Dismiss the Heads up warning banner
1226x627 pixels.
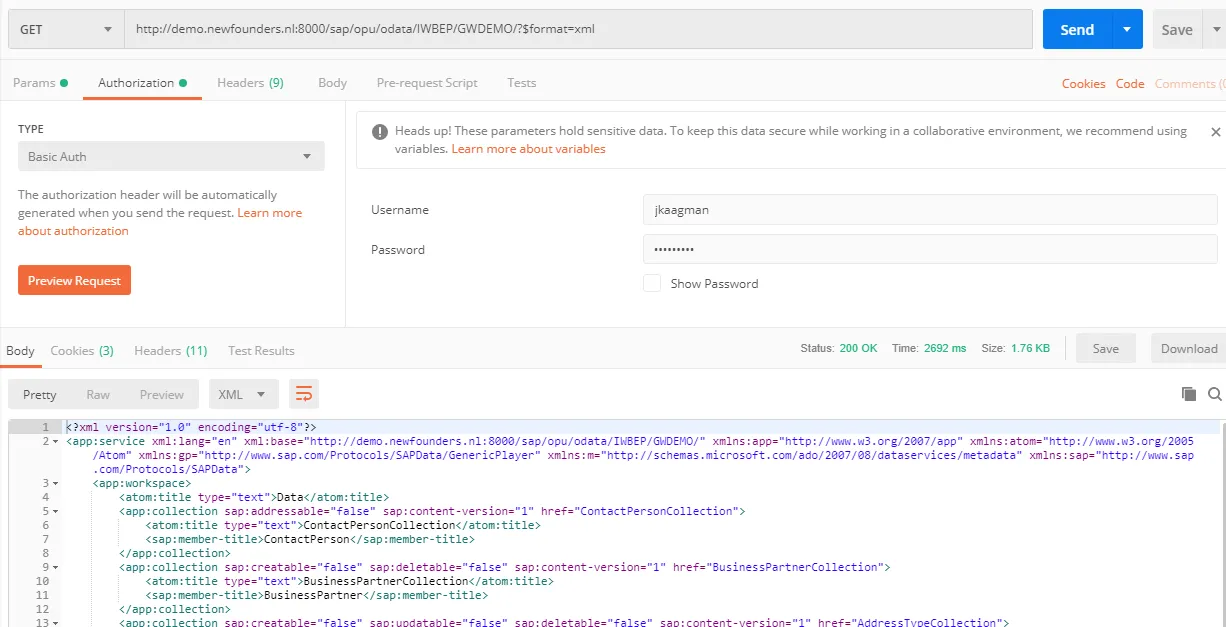[x=1215, y=132]
